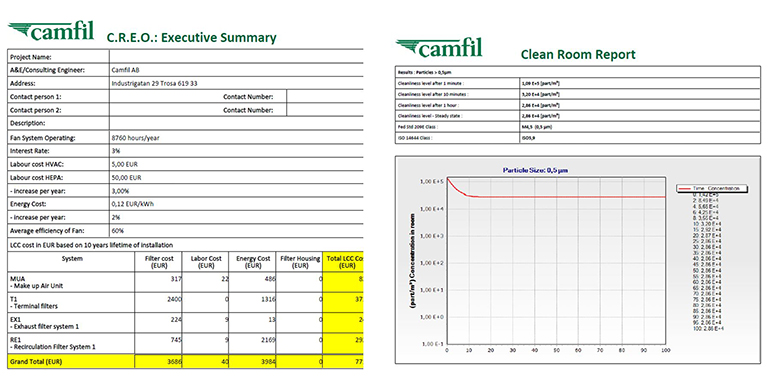Select the '3,00%' yearly increase value
This screenshot has width=770, height=376.
coord(121,191)
